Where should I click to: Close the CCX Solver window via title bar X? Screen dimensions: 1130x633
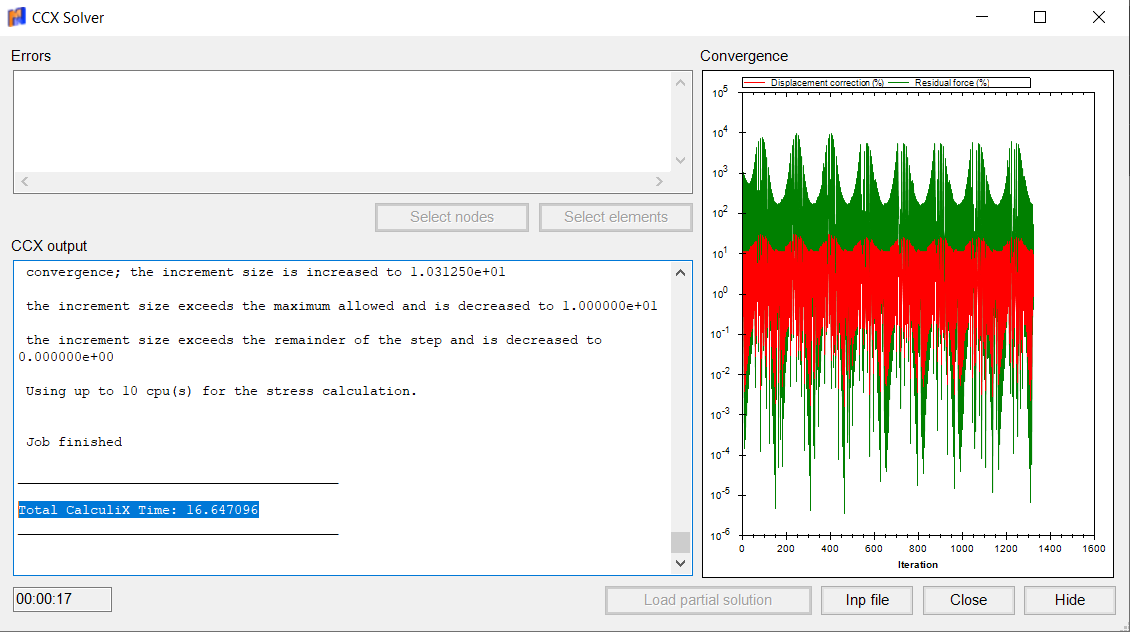[x=1098, y=17]
